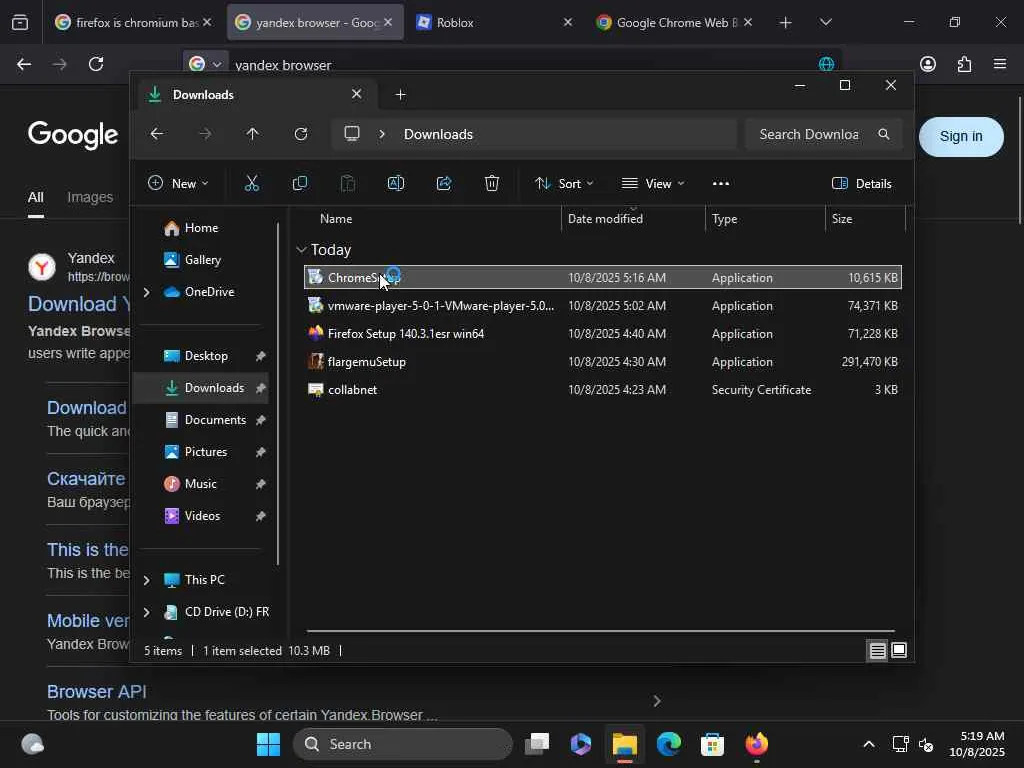Click the Delete trash can icon
Image resolution: width=1024 pixels, height=768 pixels.
492,184
